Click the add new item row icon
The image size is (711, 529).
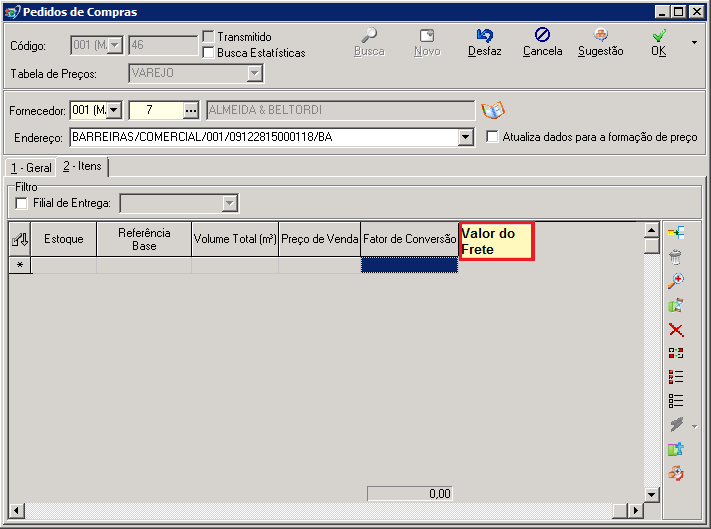click(x=676, y=233)
